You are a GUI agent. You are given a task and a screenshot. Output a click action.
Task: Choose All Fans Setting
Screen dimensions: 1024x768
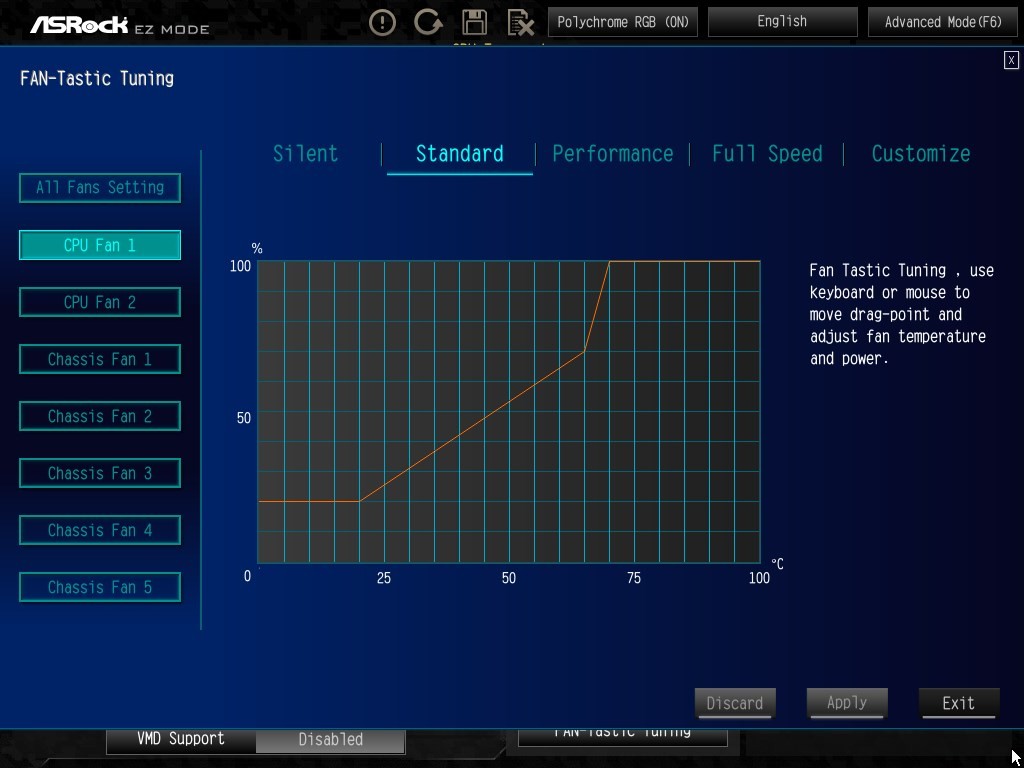point(100,188)
